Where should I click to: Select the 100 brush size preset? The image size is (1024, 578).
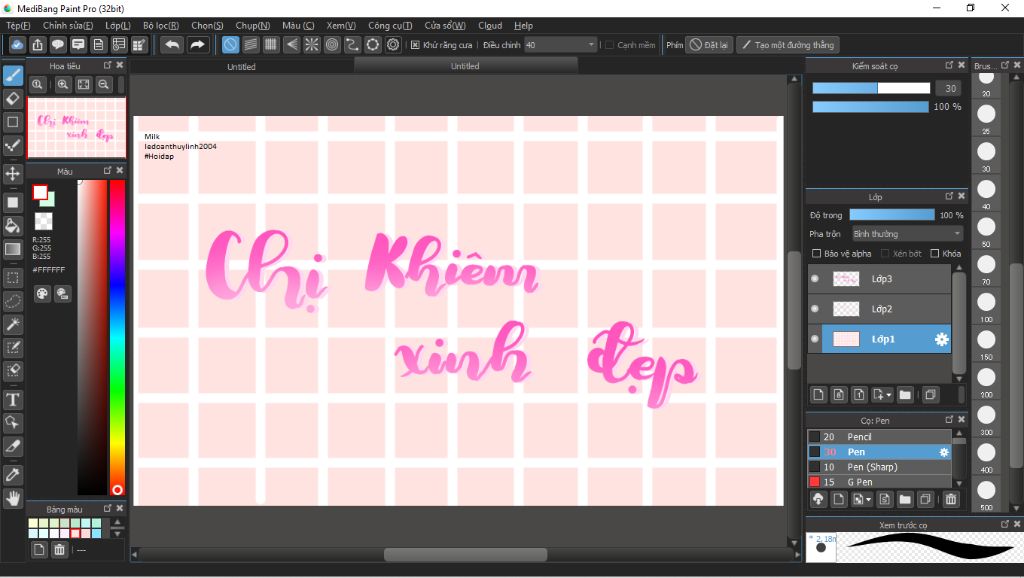pos(986,305)
